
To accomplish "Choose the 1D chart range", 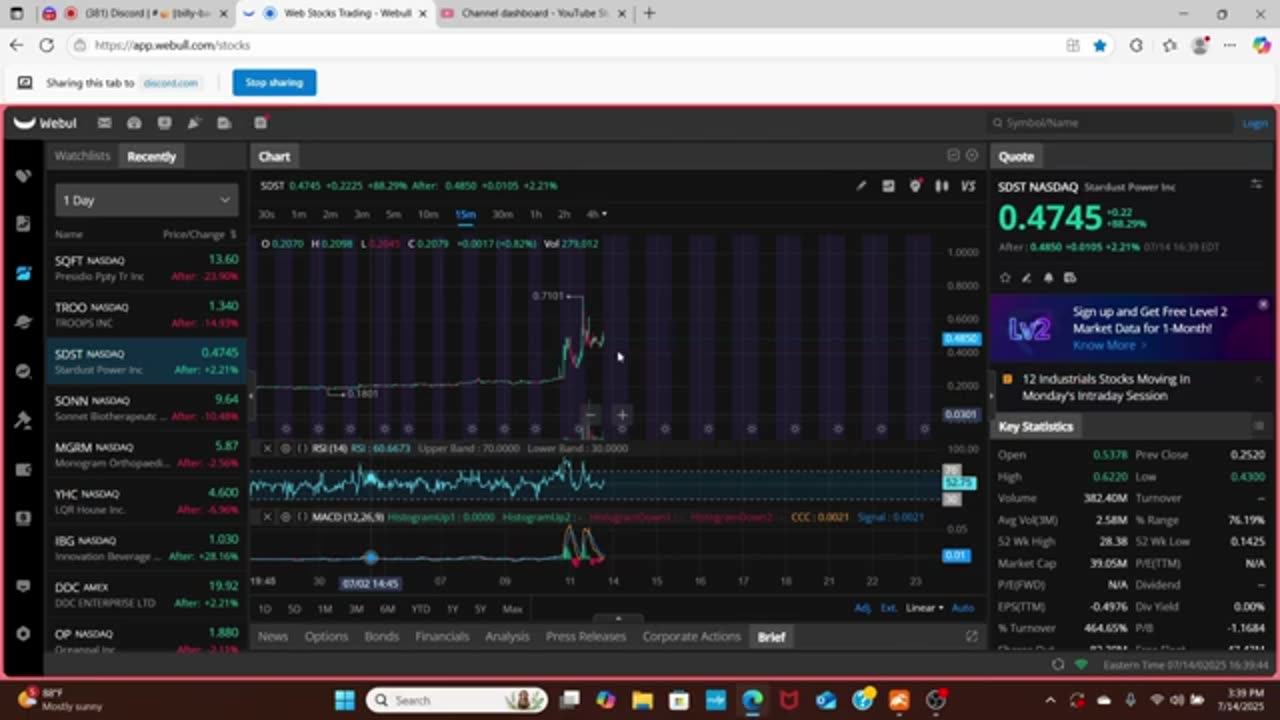I will (x=265, y=609).
